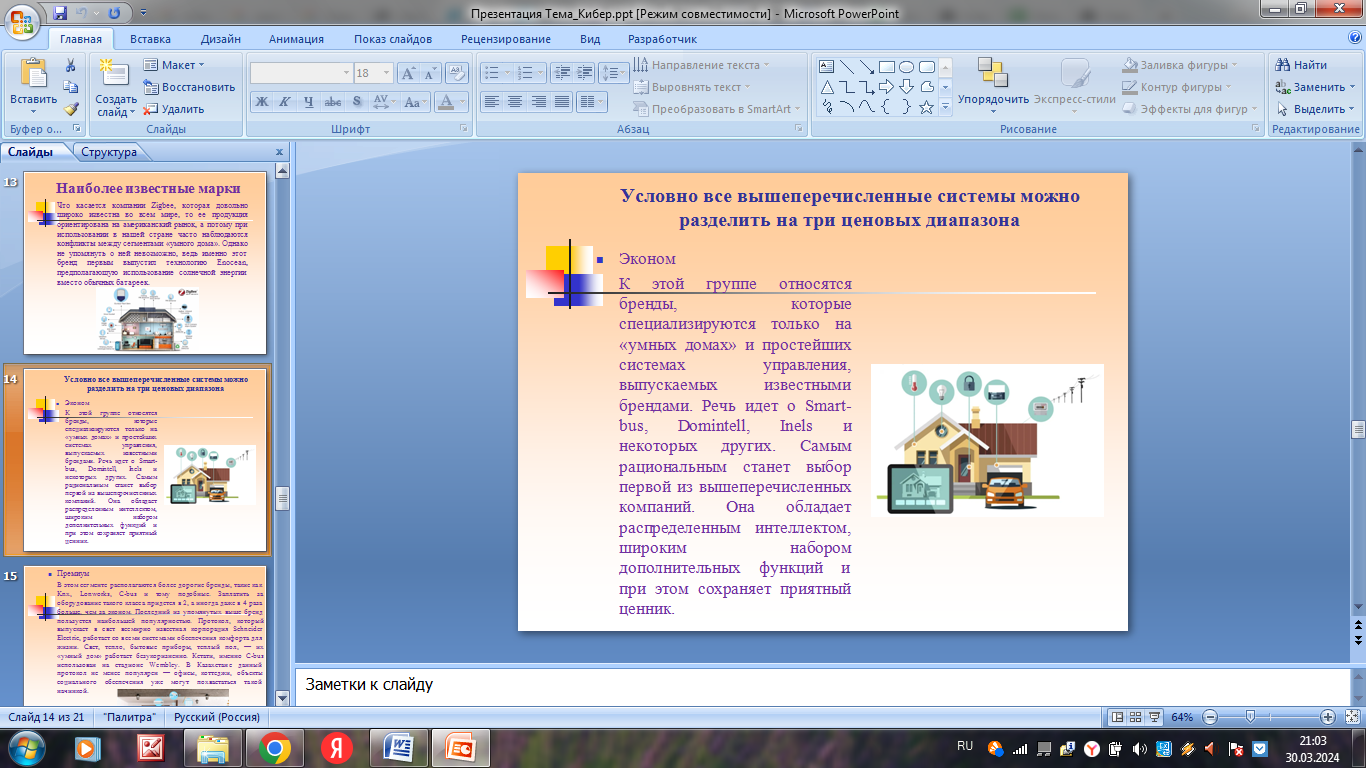
Task: Increase font size with large A icon
Action: pyautogui.click(x=408, y=73)
